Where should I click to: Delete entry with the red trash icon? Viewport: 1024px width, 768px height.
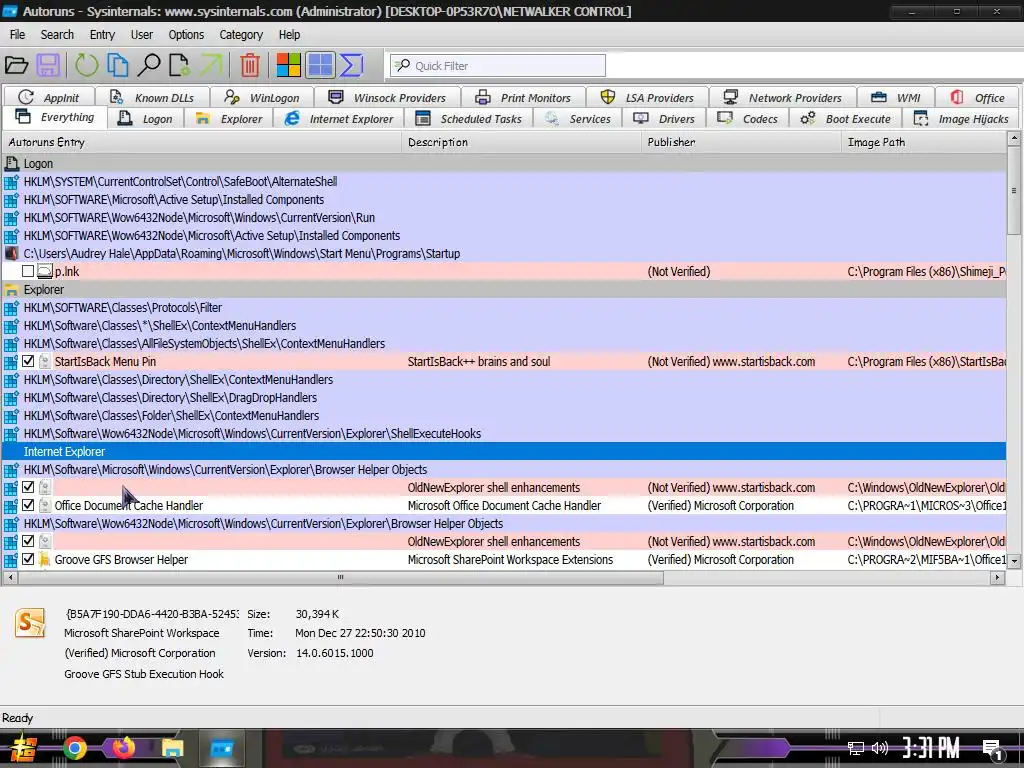[x=249, y=65]
